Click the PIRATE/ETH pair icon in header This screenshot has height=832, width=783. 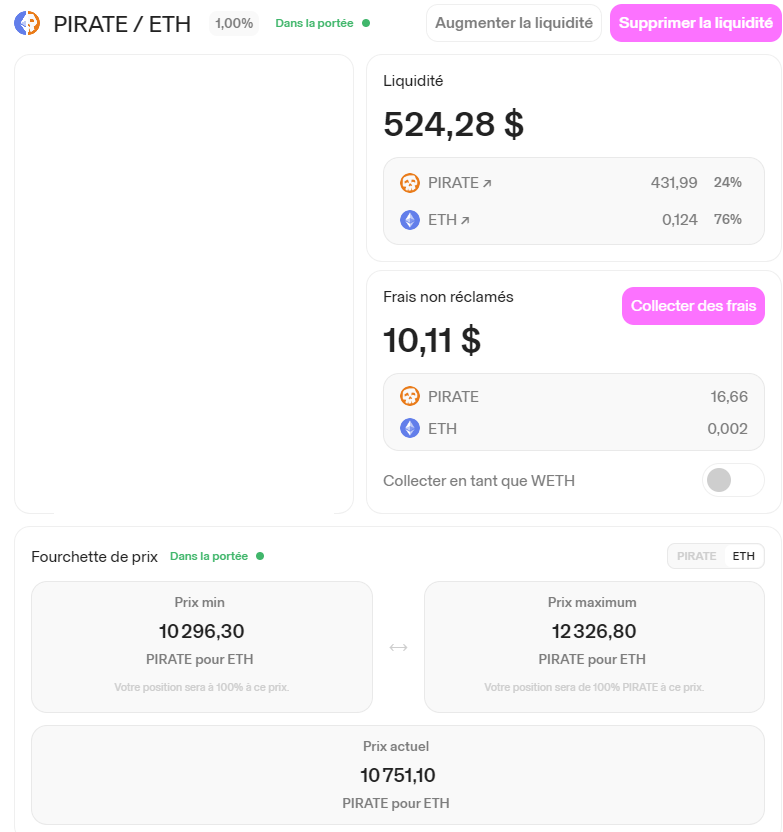coord(27,23)
